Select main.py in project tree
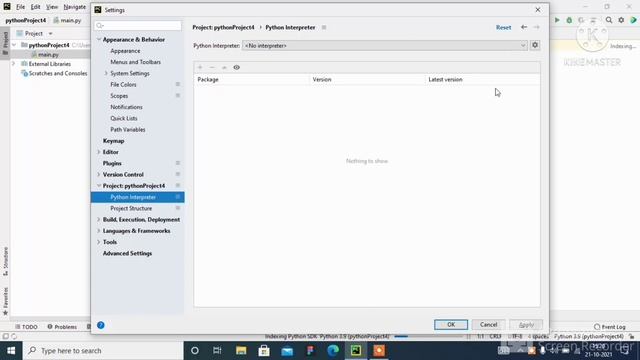640x360 pixels. click(x=48, y=54)
